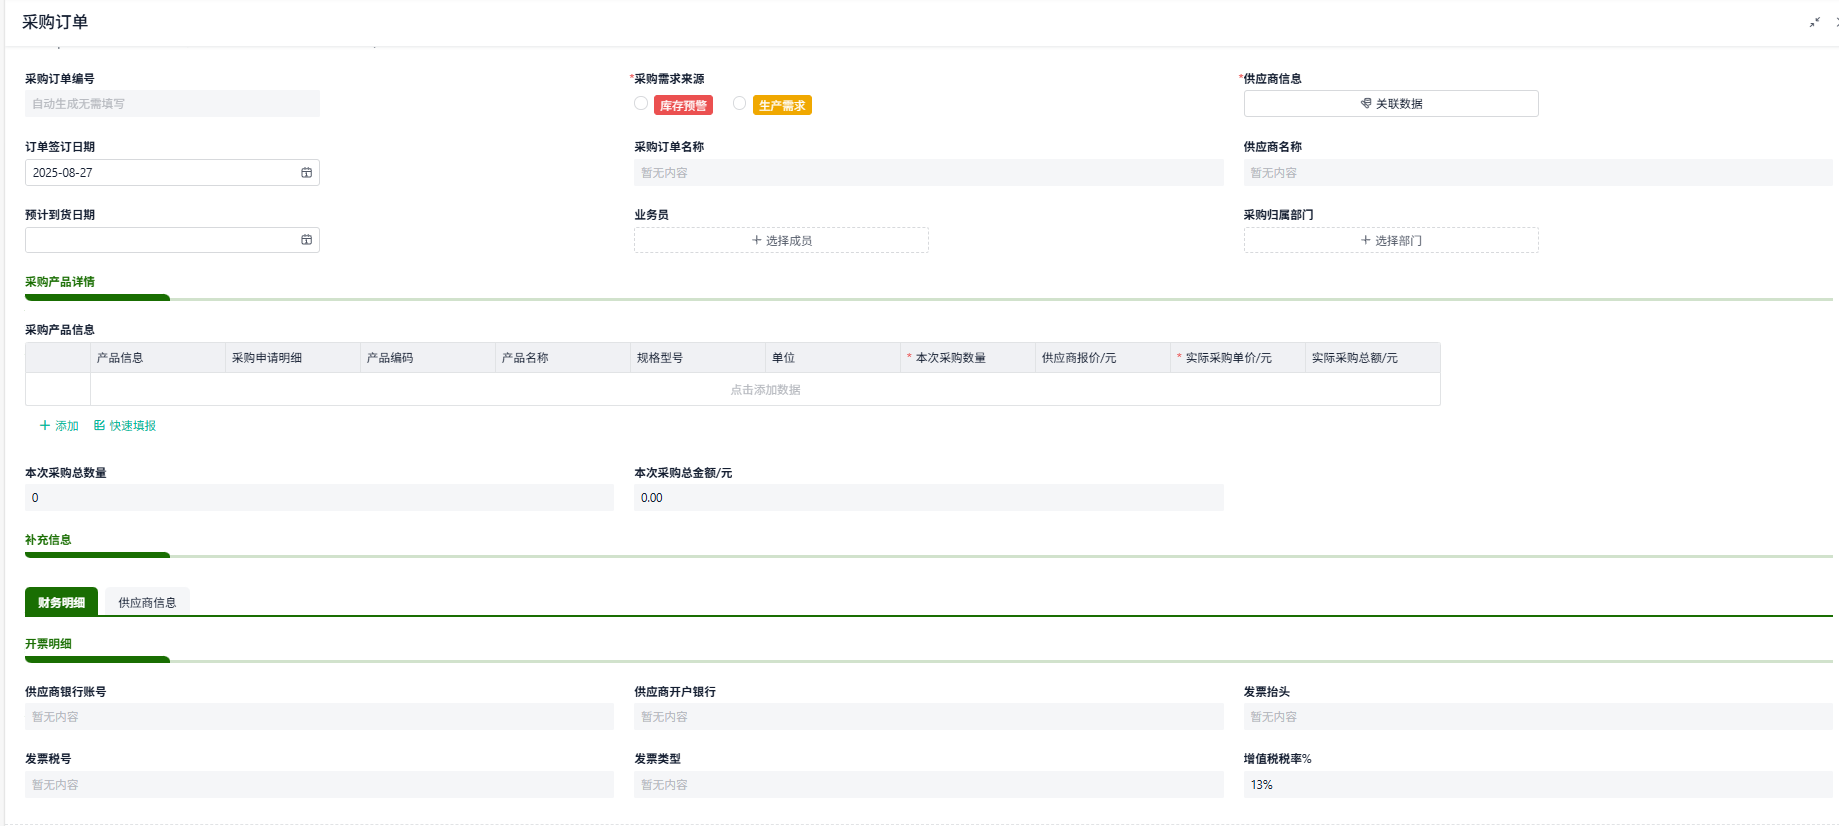The width and height of the screenshot is (1839, 826).
Task: Click 发票税号 field
Action: tap(319, 785)
